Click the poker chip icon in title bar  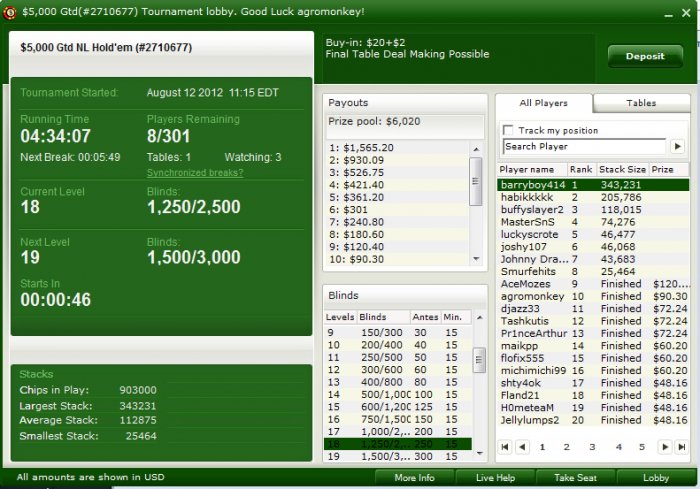tap(9, 13)
